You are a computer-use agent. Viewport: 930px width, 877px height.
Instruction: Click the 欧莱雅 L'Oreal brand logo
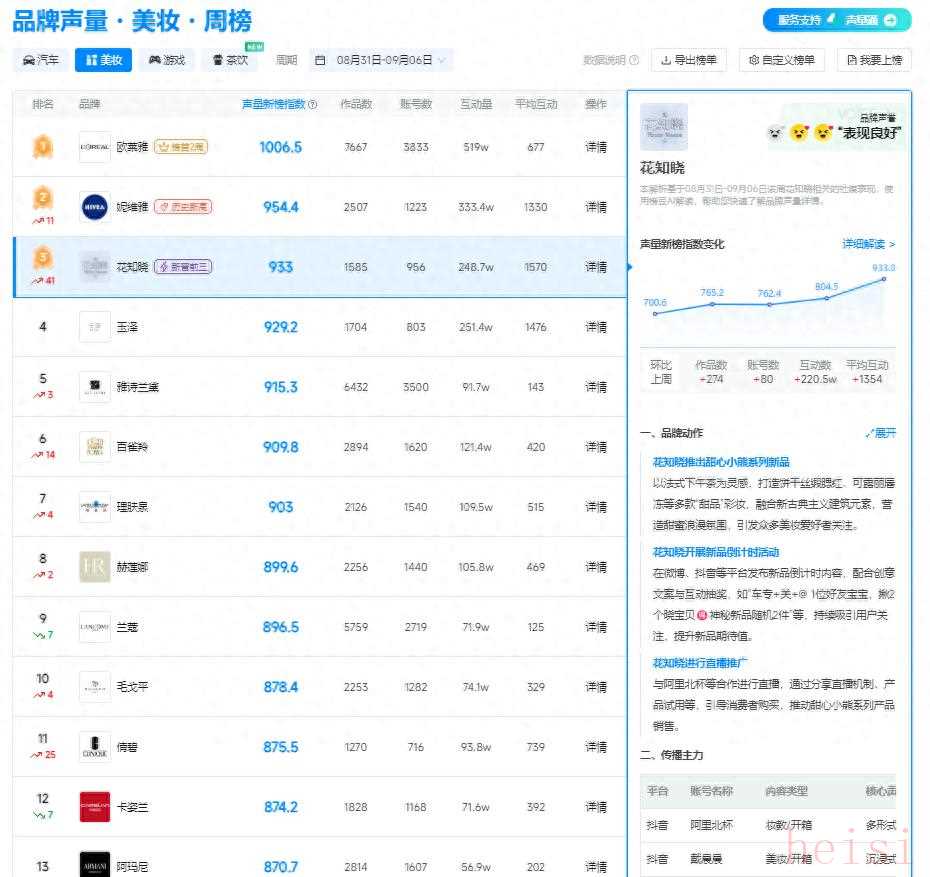(x=94, y=147)
